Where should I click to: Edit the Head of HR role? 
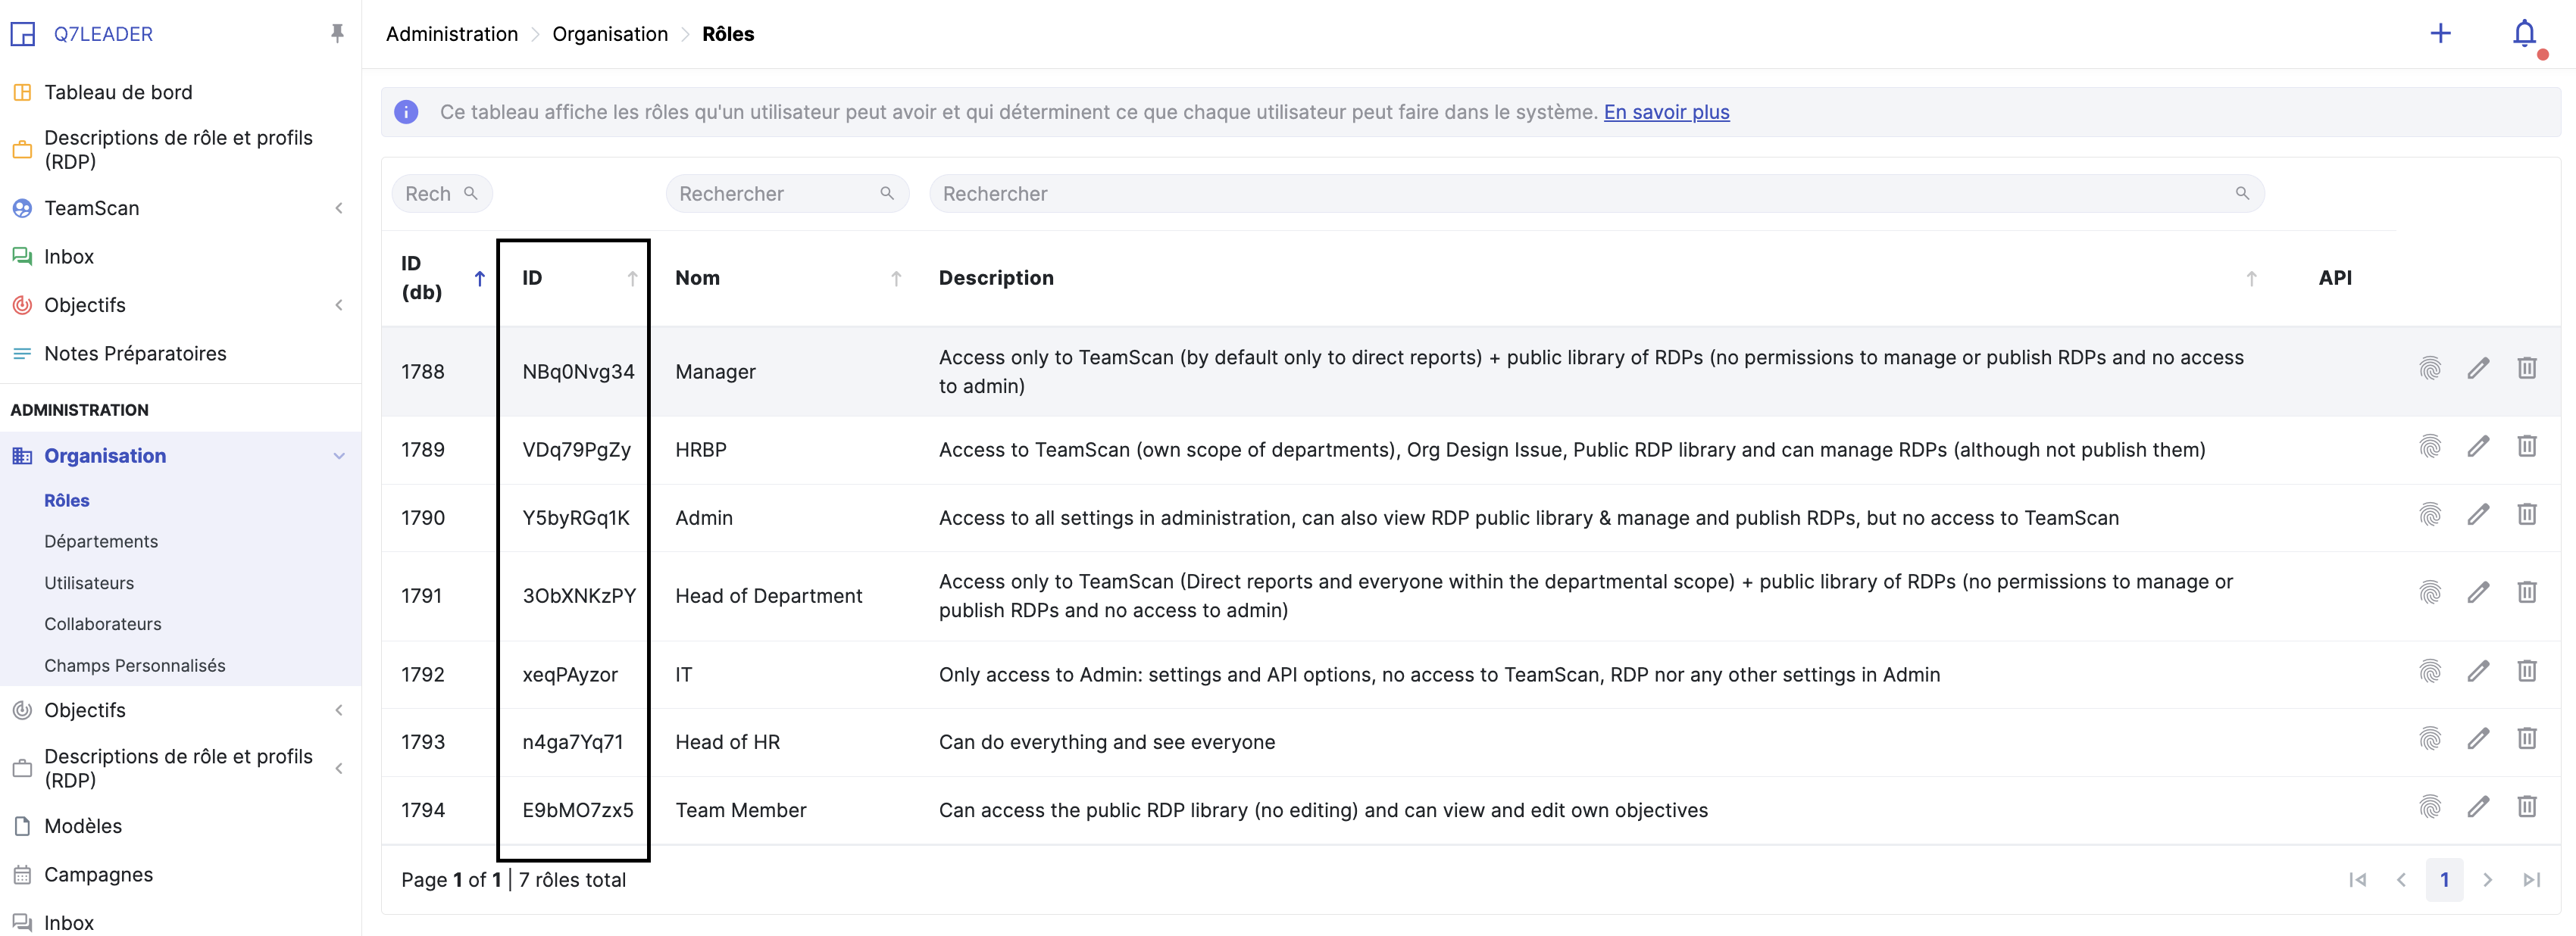pos(2478,739)
